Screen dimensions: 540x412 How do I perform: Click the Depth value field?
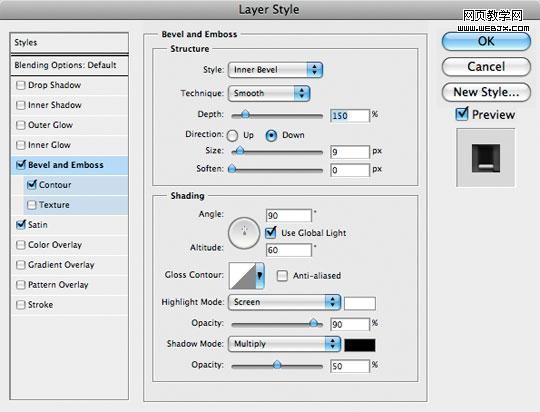coord(350,116)
